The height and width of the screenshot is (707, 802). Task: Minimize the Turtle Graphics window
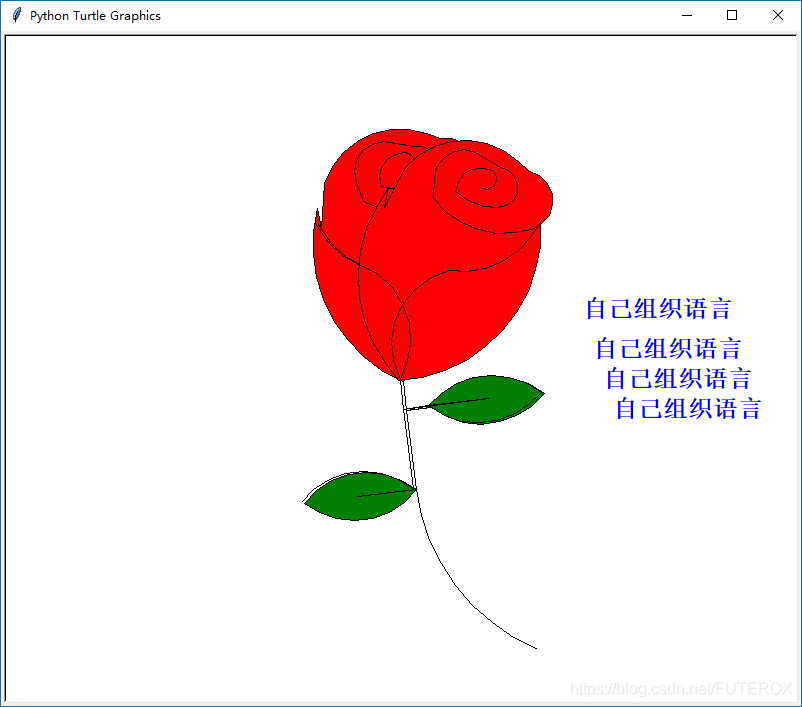687,15
